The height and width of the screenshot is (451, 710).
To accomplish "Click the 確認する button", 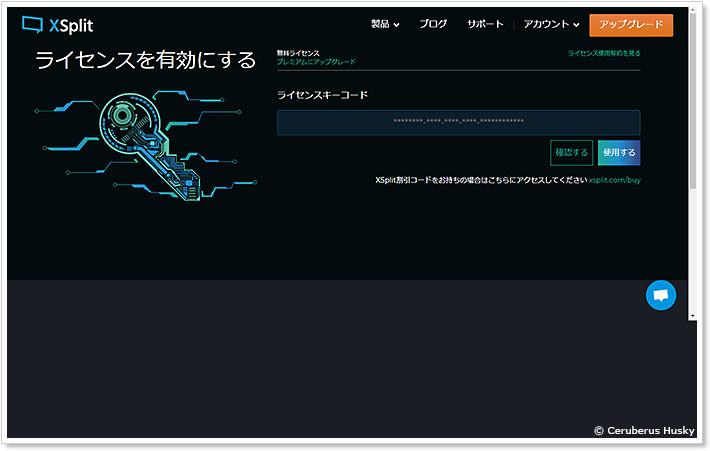I will [571, 153].
